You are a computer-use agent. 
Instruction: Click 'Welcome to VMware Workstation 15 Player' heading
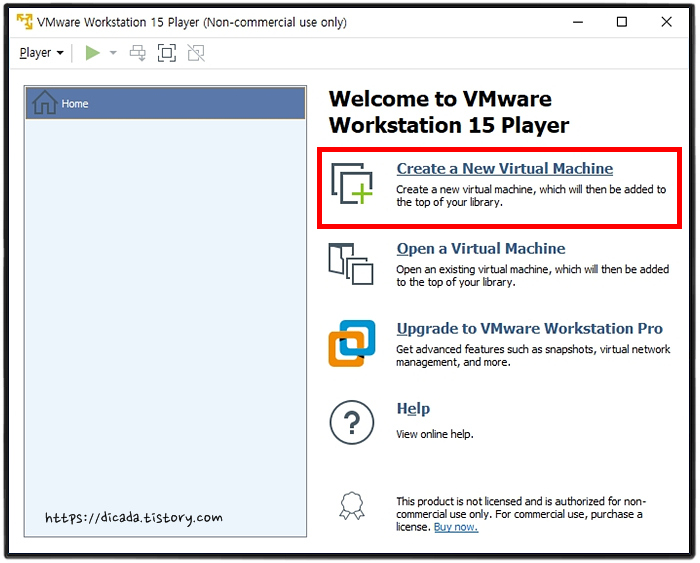(x=449, y=112)
